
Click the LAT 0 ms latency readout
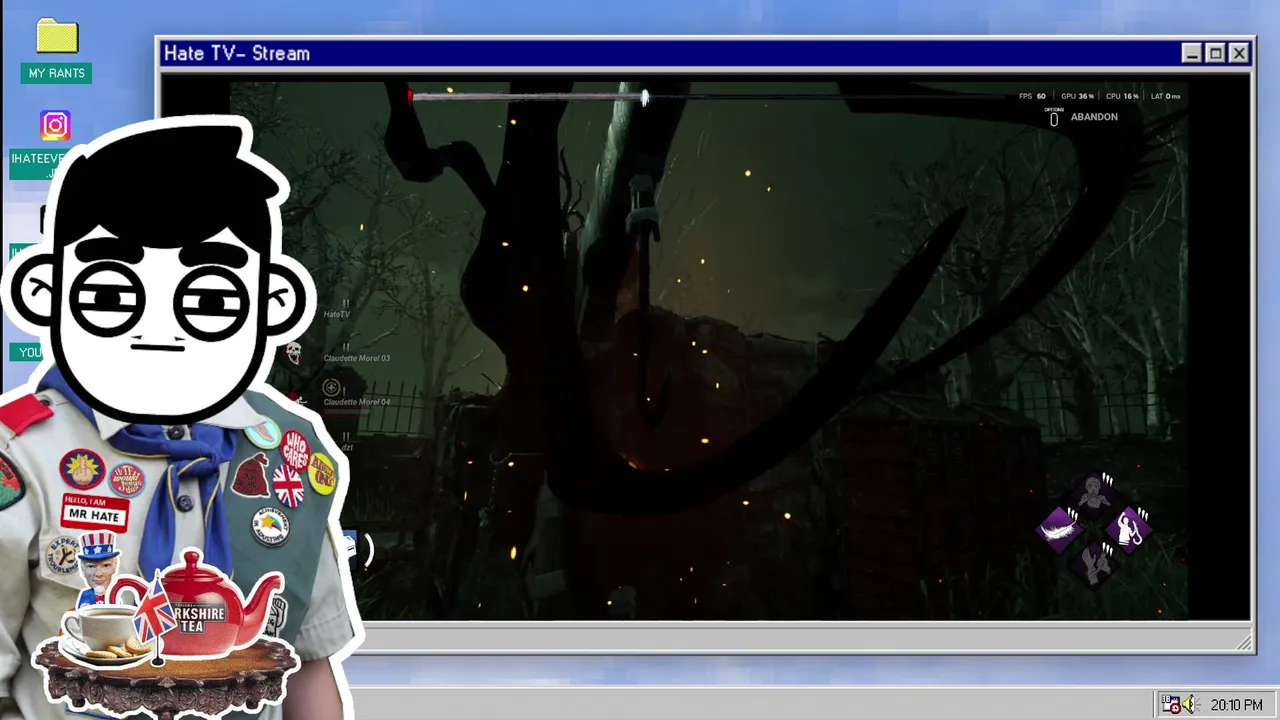1166,96
